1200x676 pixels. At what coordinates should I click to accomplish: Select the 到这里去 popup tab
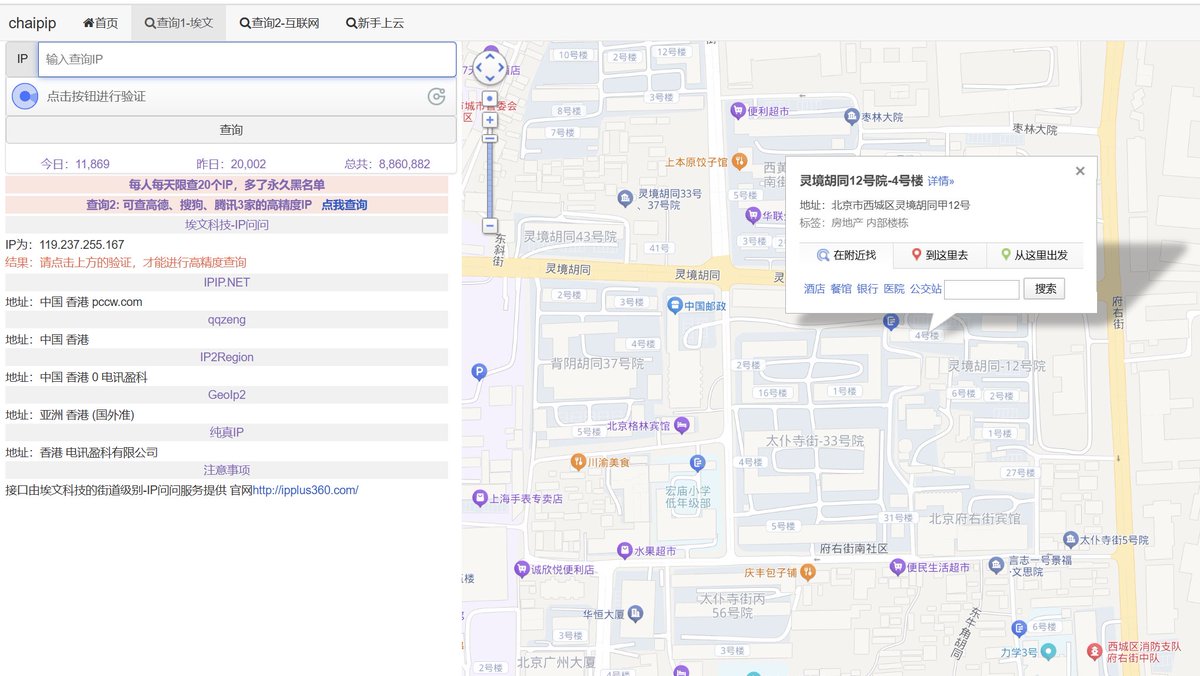pos(939,255)
